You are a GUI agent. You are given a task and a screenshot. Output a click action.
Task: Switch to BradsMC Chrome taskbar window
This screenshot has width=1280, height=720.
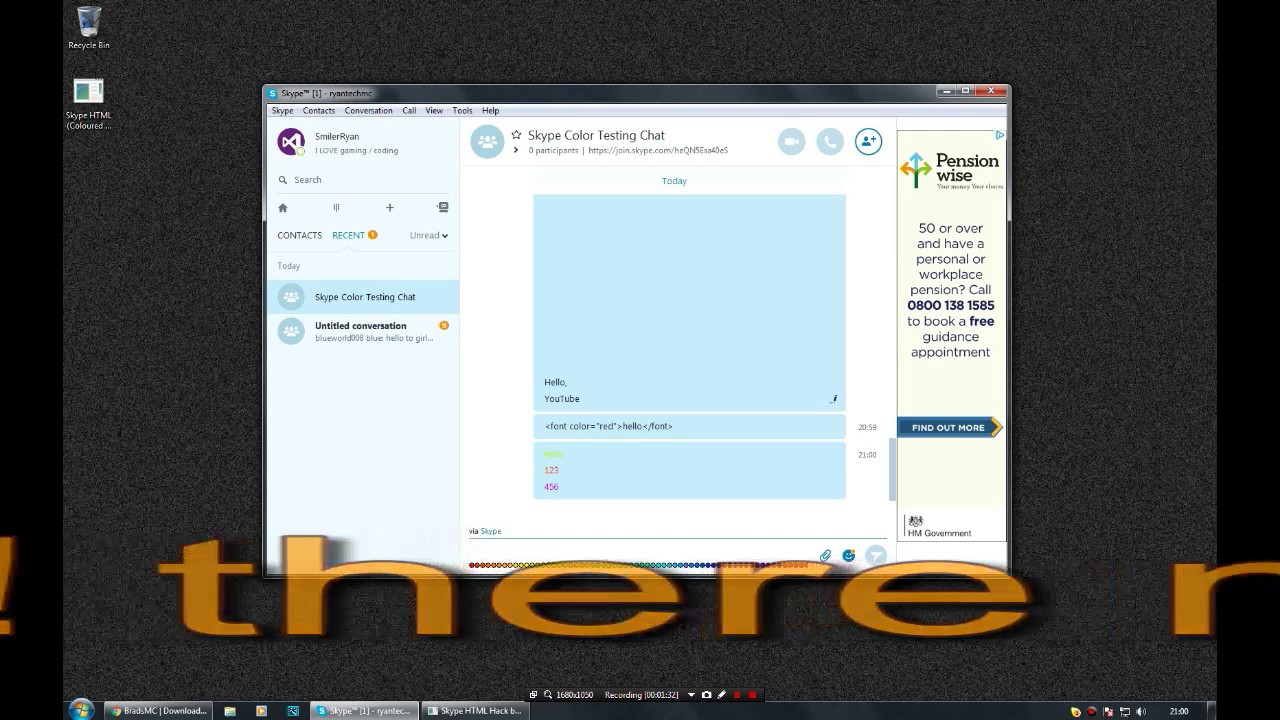click(x=159, y=711)
